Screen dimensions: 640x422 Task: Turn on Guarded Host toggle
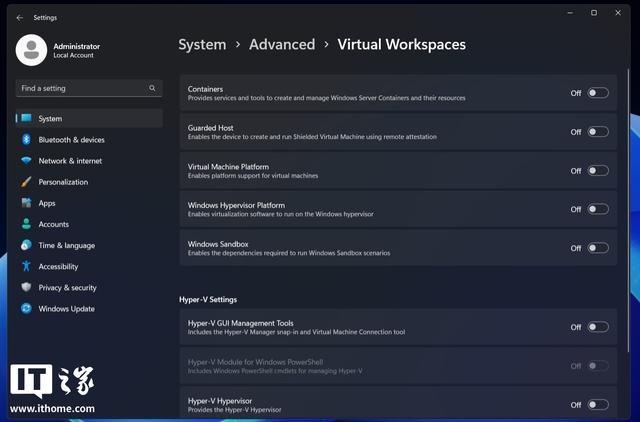(x=597, y=132)
